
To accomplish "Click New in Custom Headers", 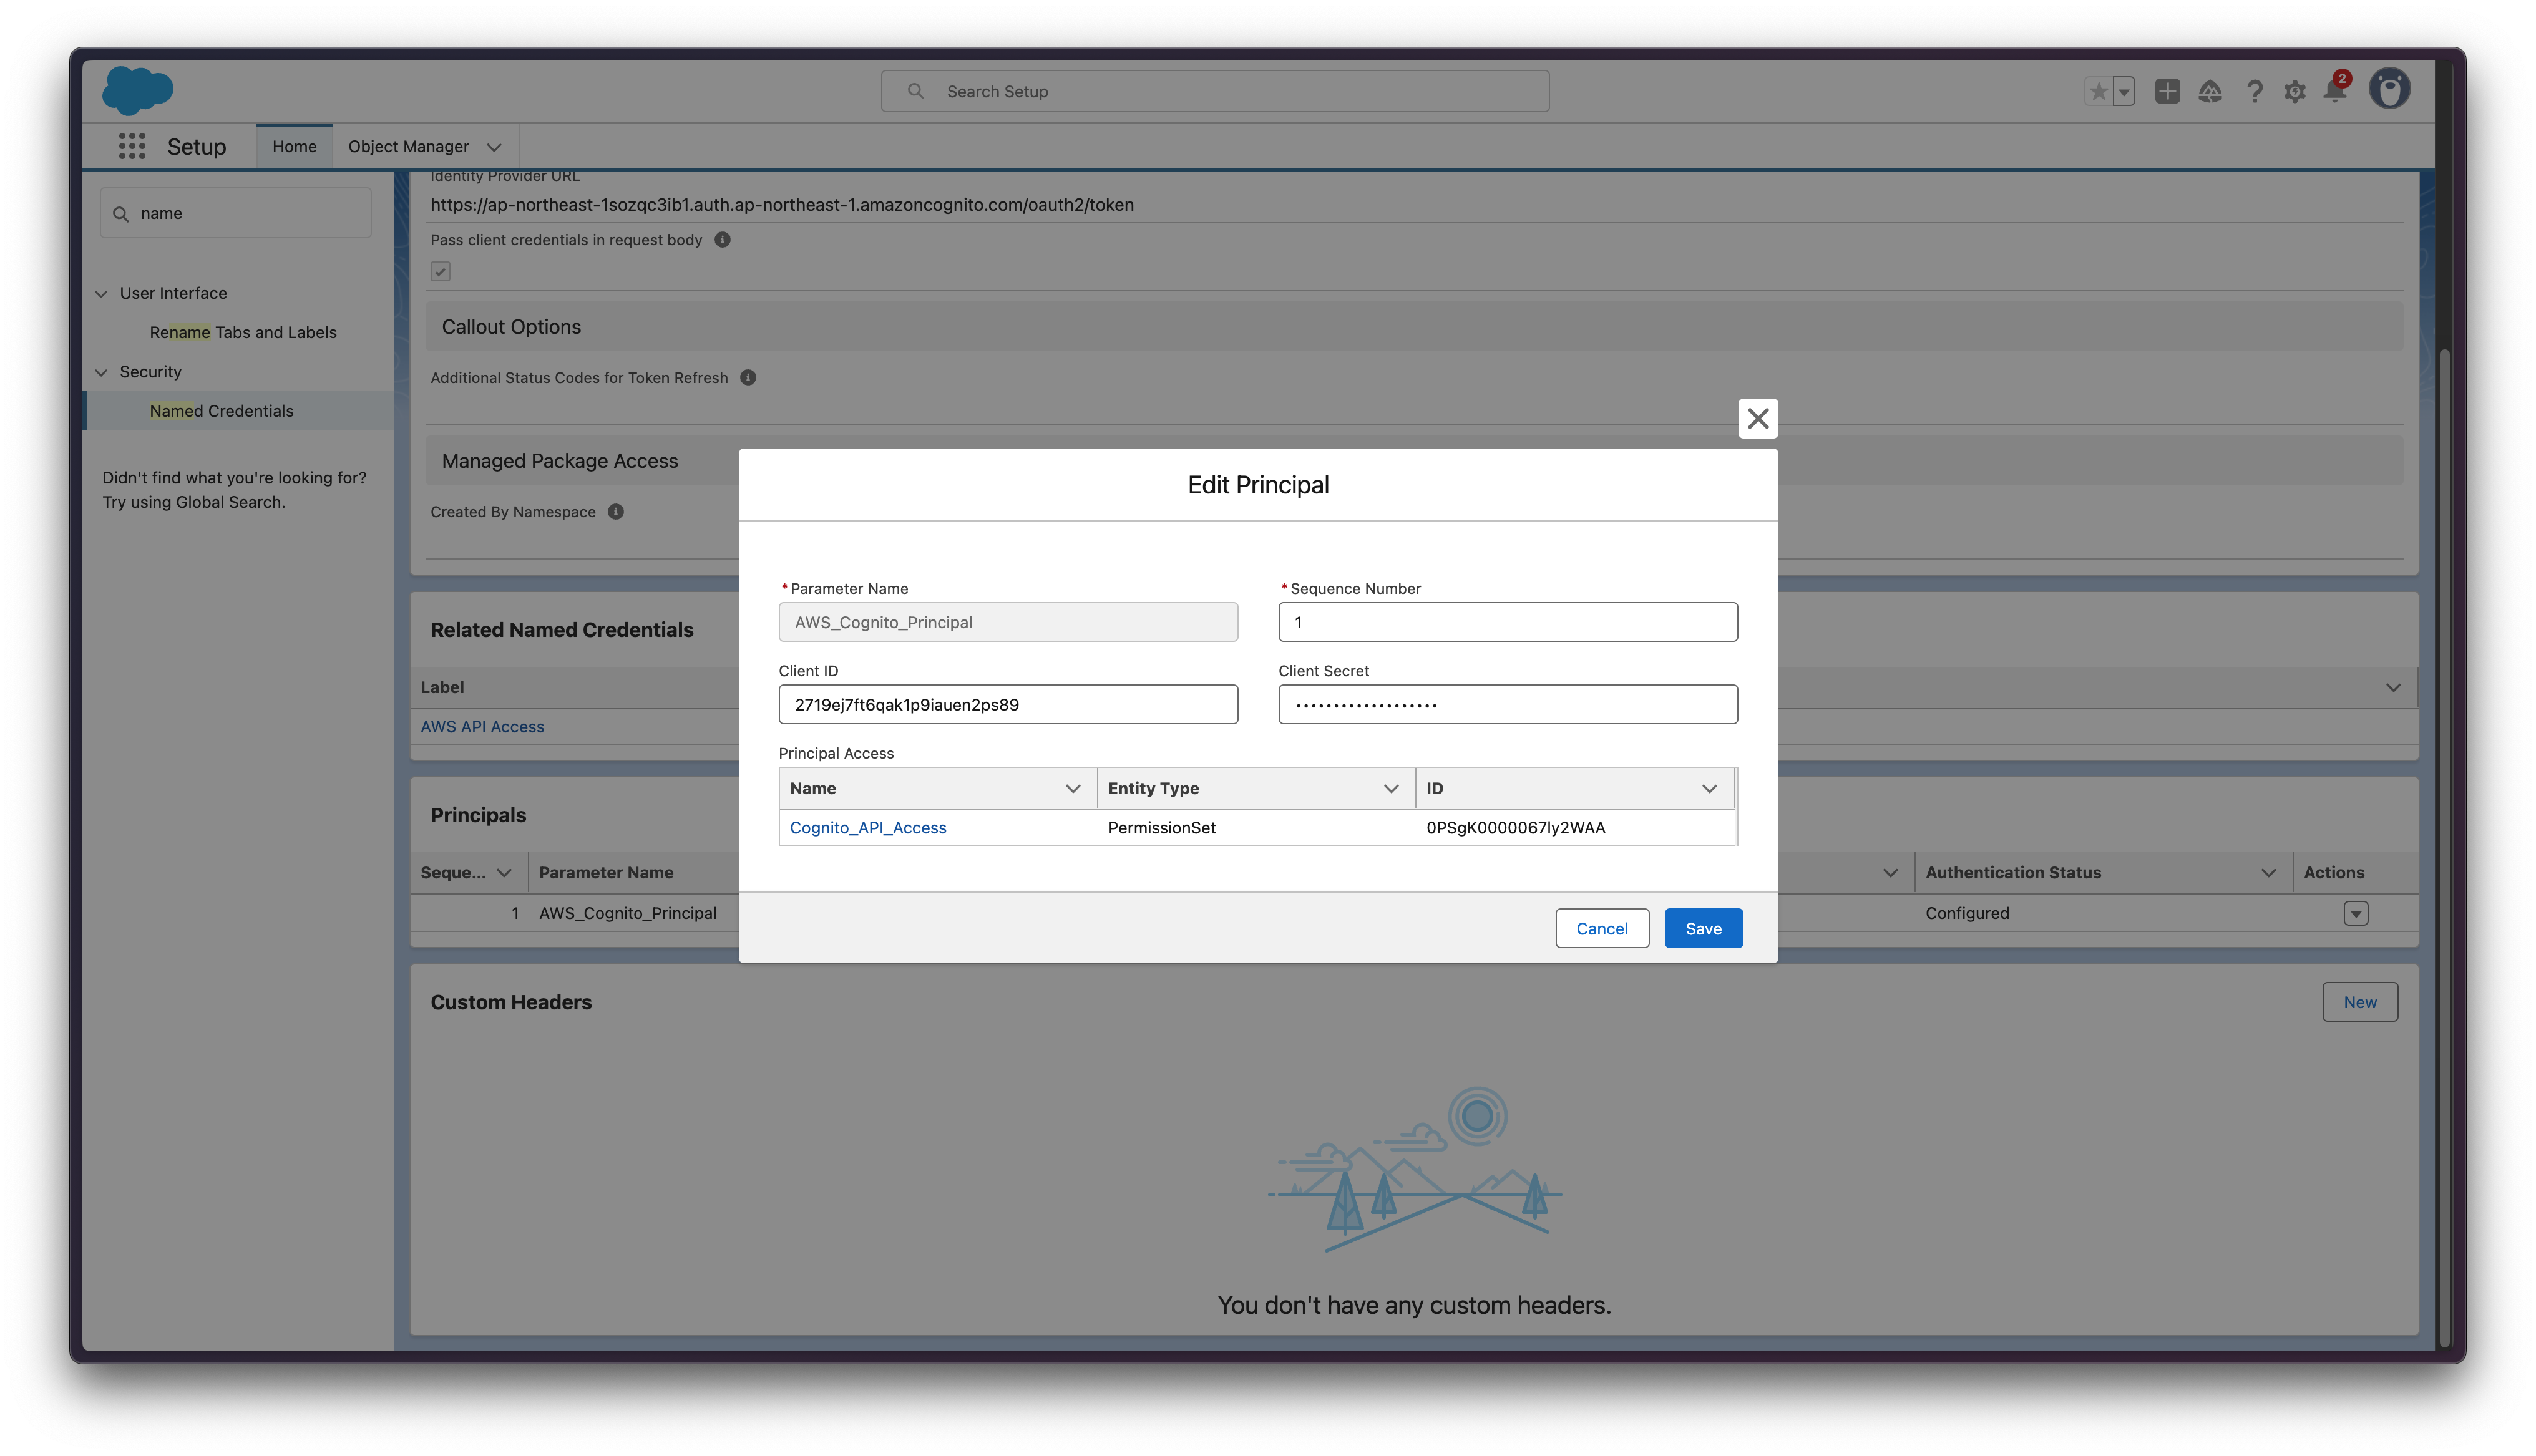I will [2359, 1002].
